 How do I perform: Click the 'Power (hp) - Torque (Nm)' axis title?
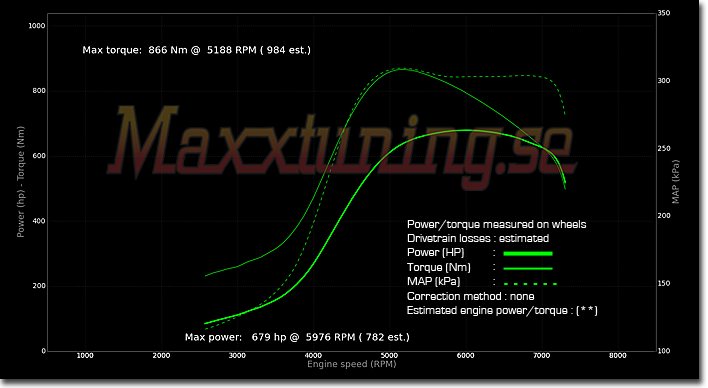click(20, 182)
